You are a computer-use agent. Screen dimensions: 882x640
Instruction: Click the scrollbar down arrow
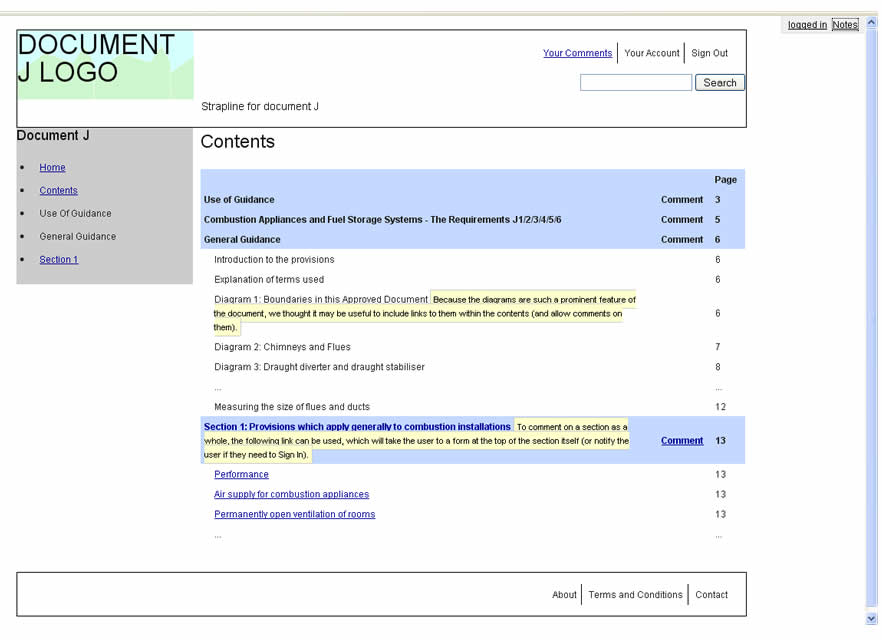point(871,619)
